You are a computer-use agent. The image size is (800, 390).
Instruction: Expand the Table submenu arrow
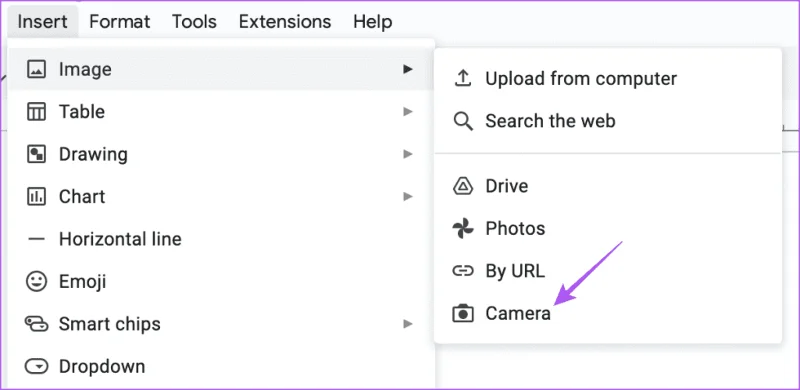[x=407, y=111]
